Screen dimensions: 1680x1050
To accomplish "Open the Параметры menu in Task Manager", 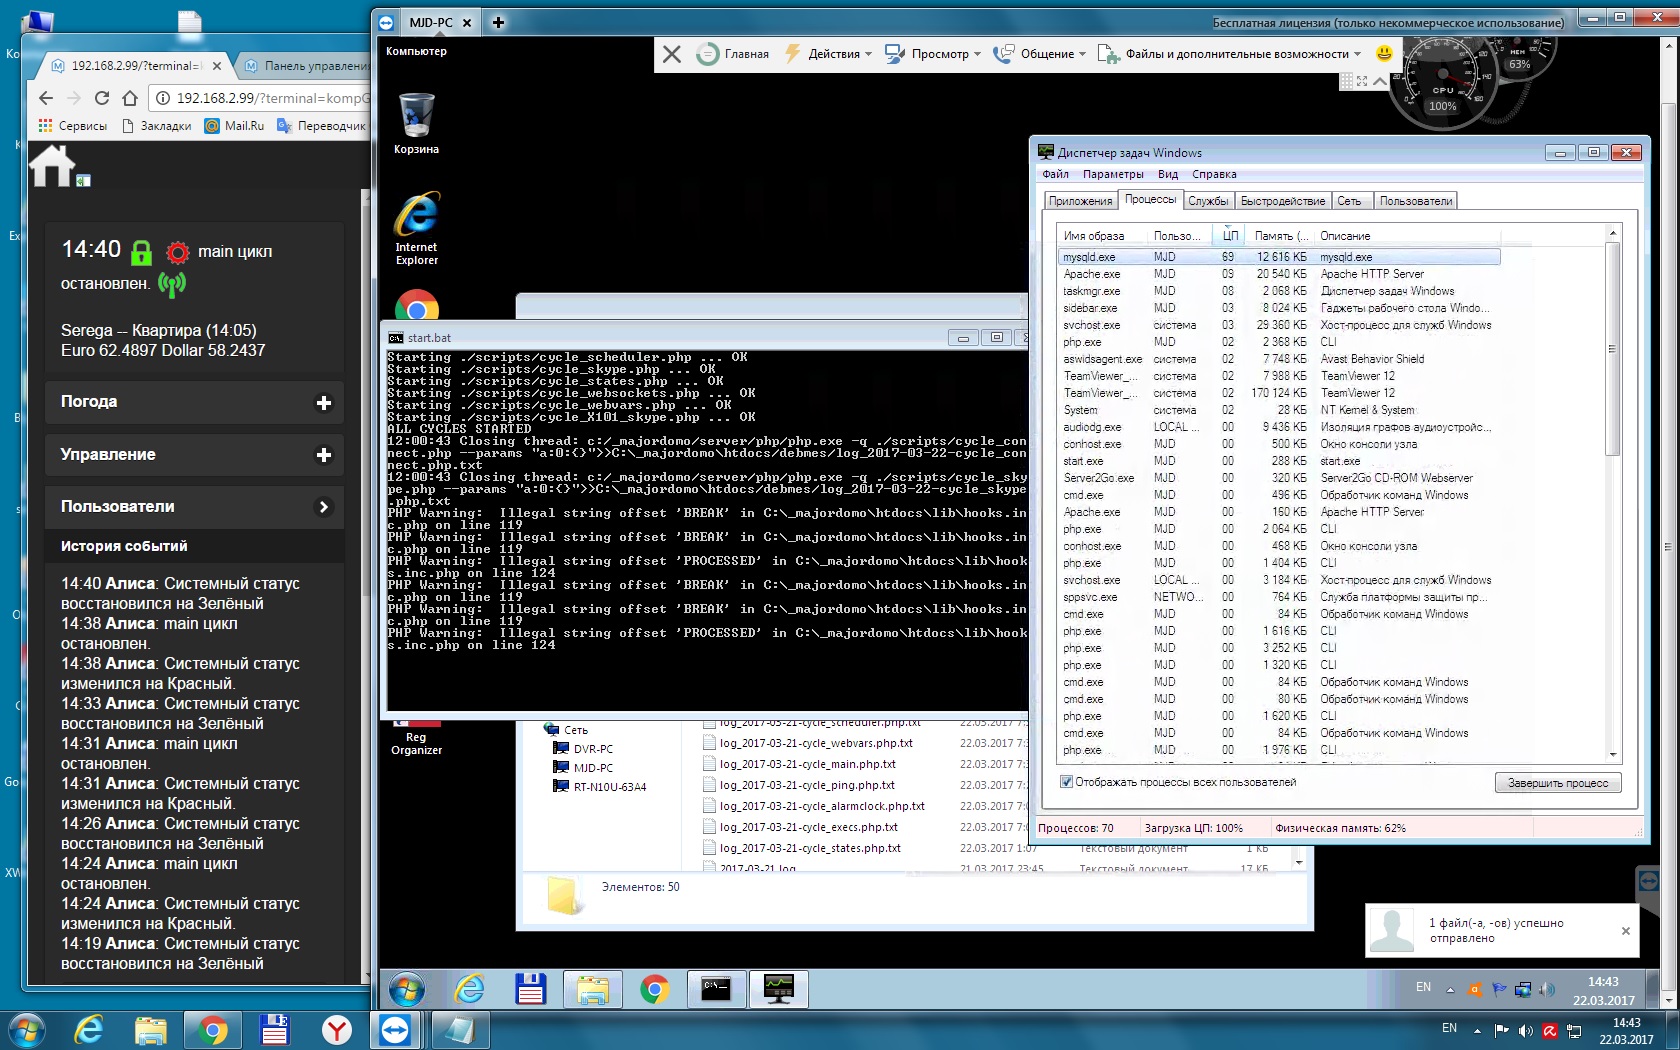I will coord(1112,174).
